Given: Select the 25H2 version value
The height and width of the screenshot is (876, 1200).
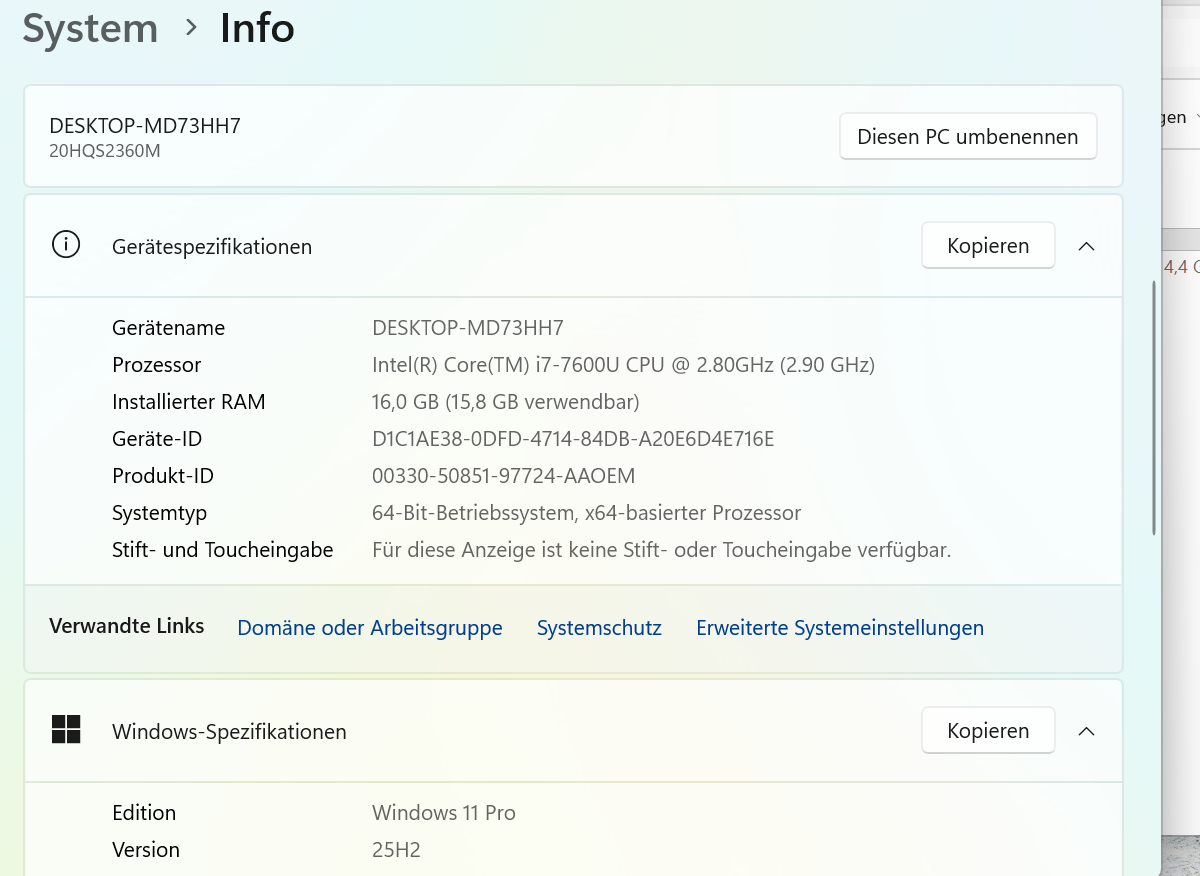Looking at the screenshot, I should point(396,850).
